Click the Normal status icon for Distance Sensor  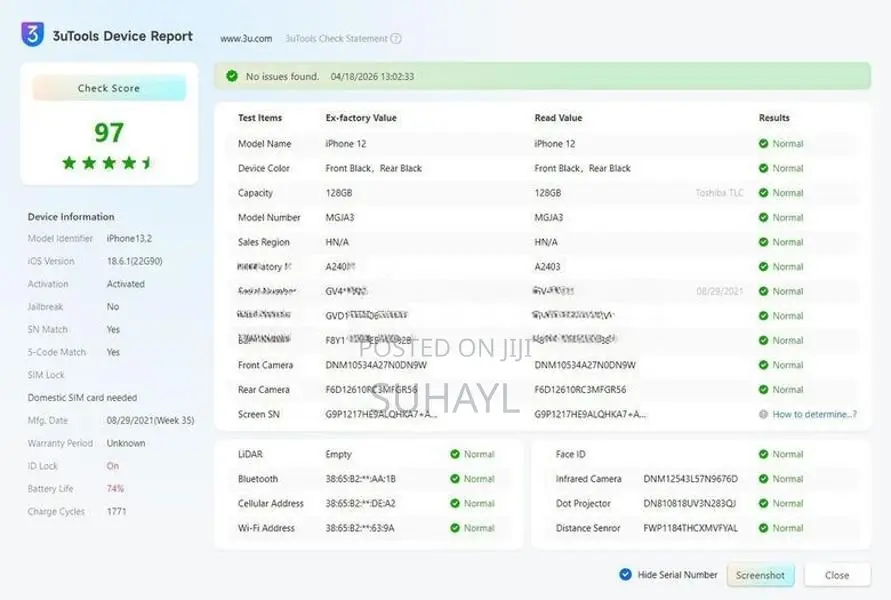tap(763, 528)
